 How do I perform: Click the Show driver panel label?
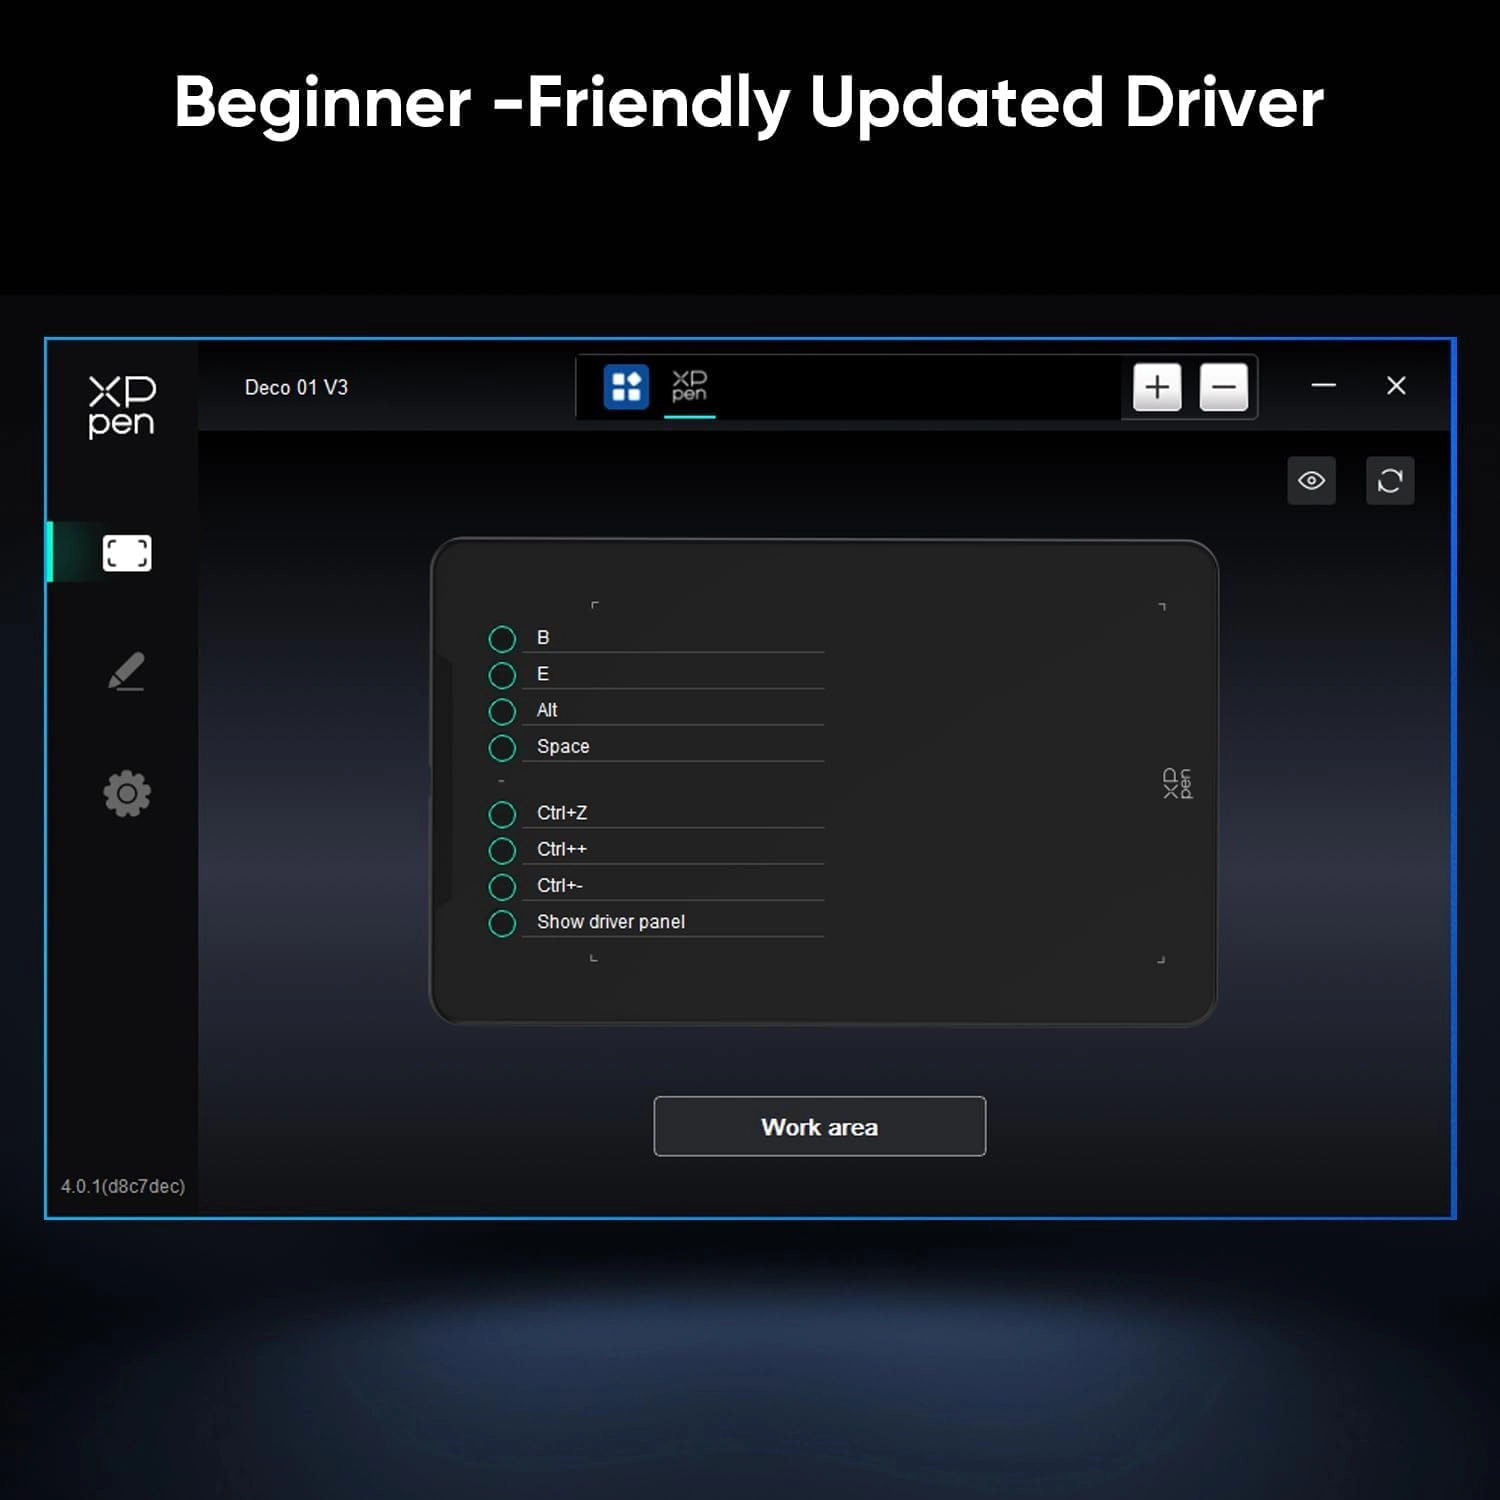coord(611,922)
